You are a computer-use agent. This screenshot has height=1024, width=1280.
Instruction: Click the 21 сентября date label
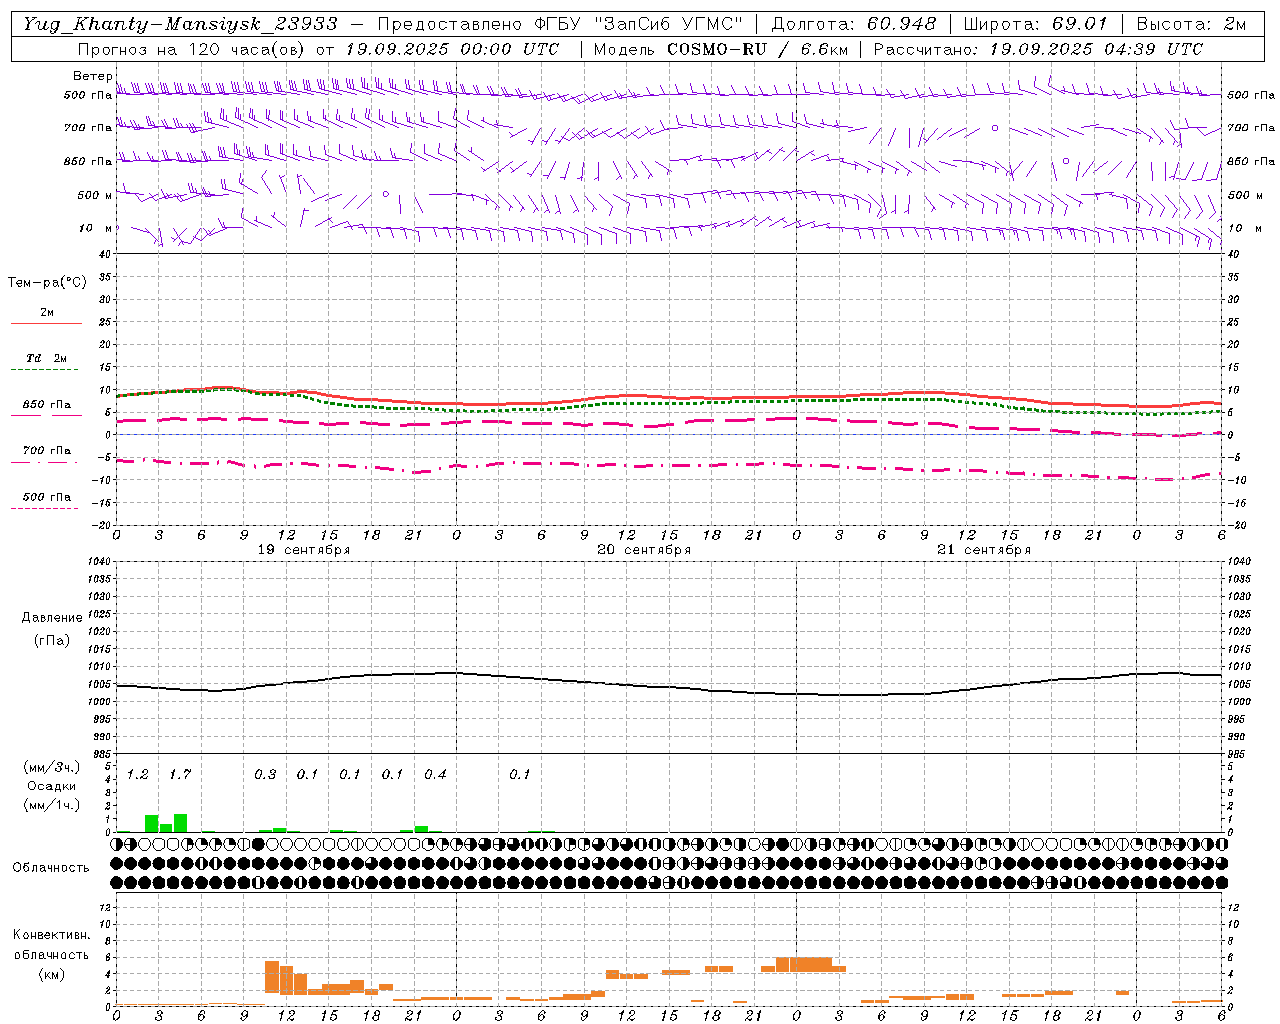click(984, 550)
